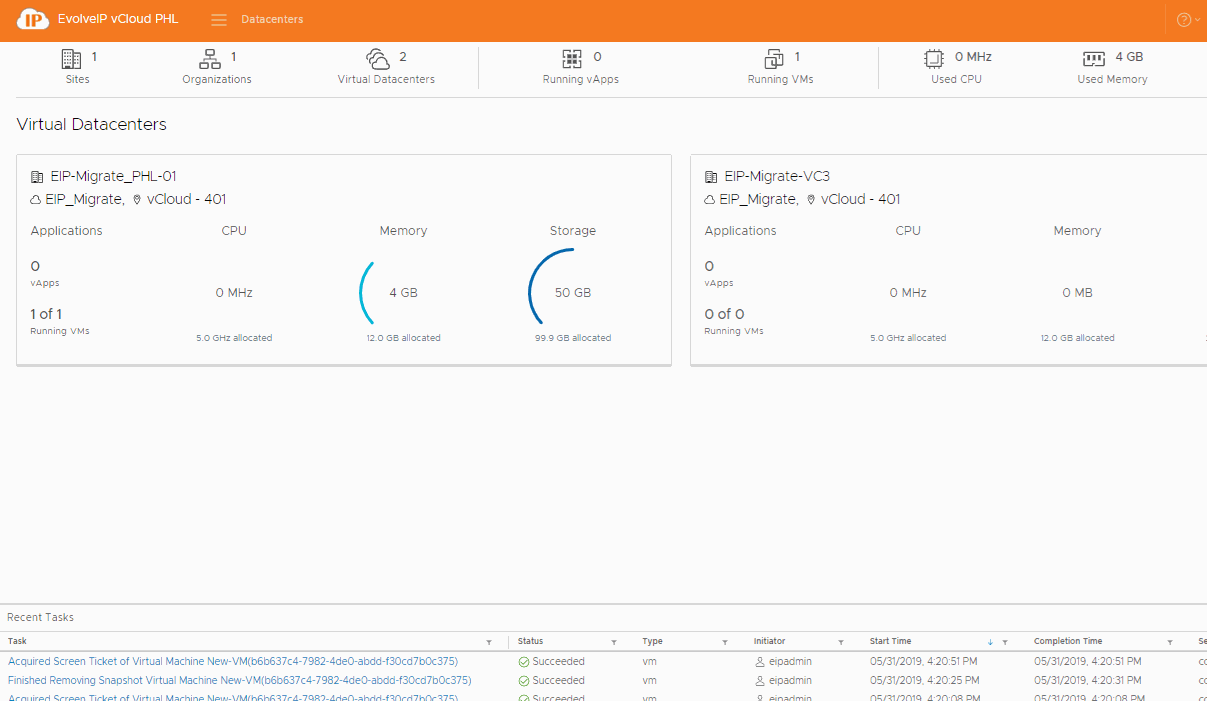This screenshot has height=701, width=1207.
Task: Click the Sites building icon
Action: click(x=71, y=58)
